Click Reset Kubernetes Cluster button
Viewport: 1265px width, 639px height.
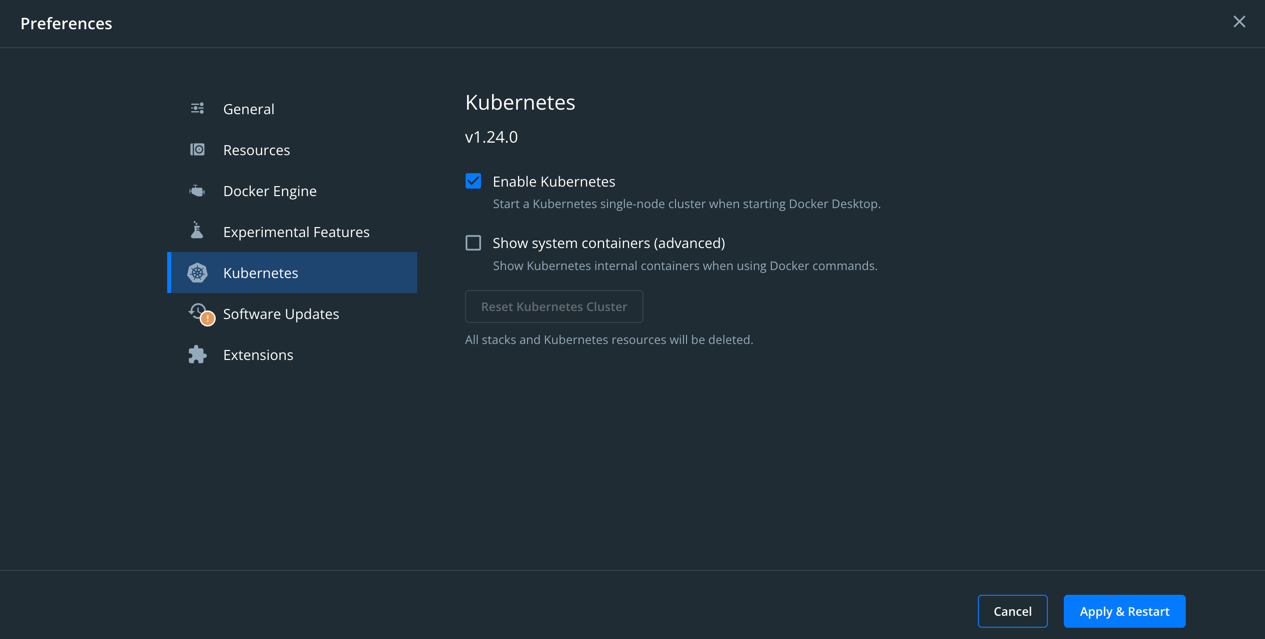click(554, 306)
